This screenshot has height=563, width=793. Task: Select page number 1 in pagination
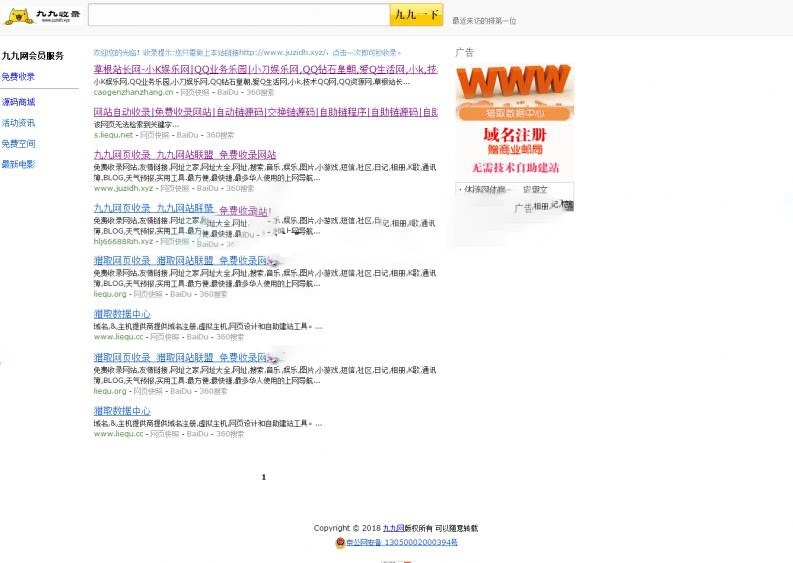pyautogui.click(x=263, y=477)
